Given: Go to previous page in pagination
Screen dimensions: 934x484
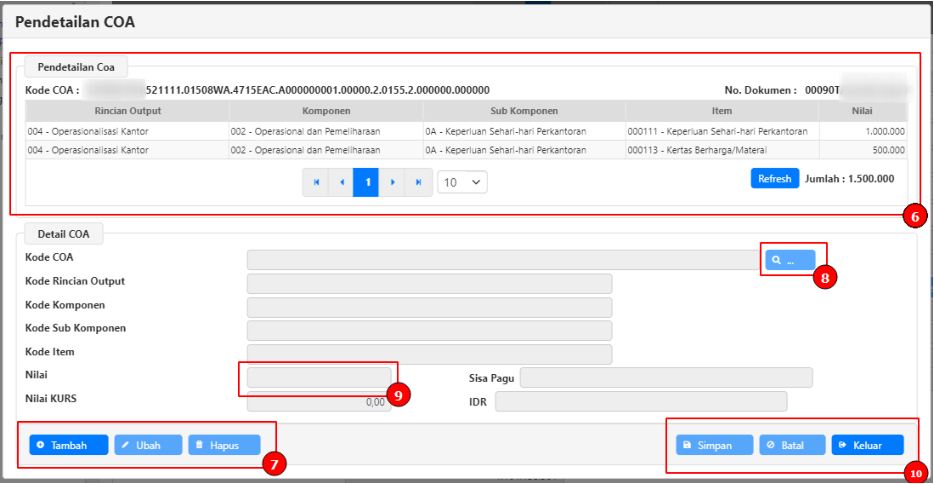Looking at the screenshot, I should 342,183.
